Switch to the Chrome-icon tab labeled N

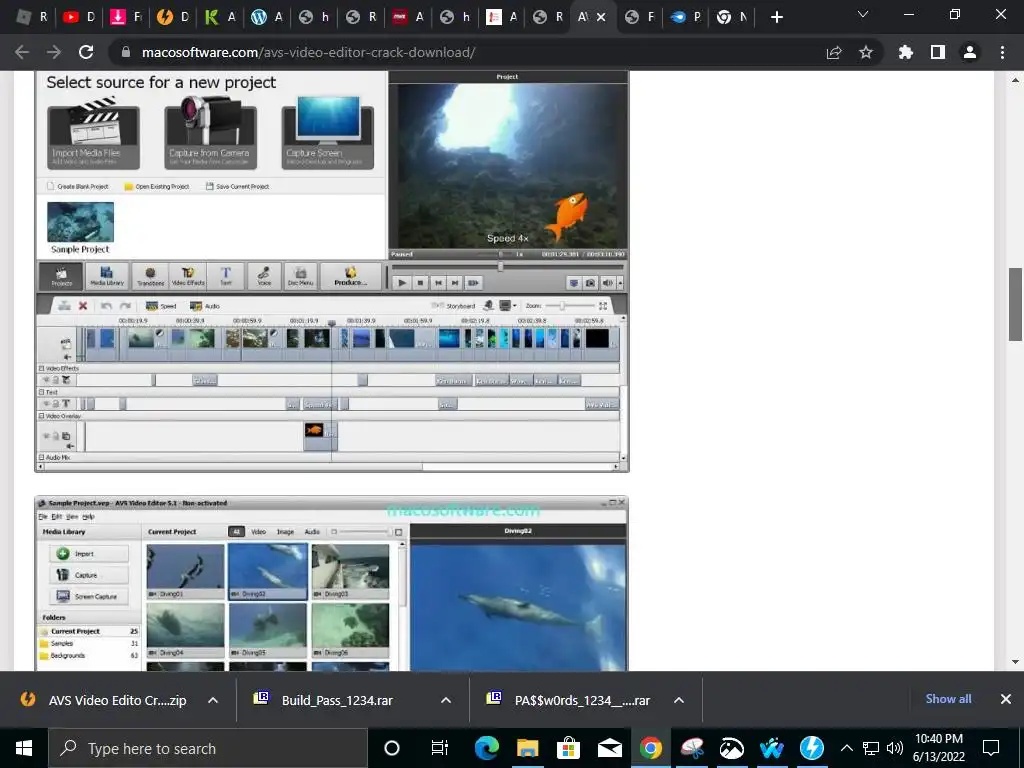coord(731,17)
